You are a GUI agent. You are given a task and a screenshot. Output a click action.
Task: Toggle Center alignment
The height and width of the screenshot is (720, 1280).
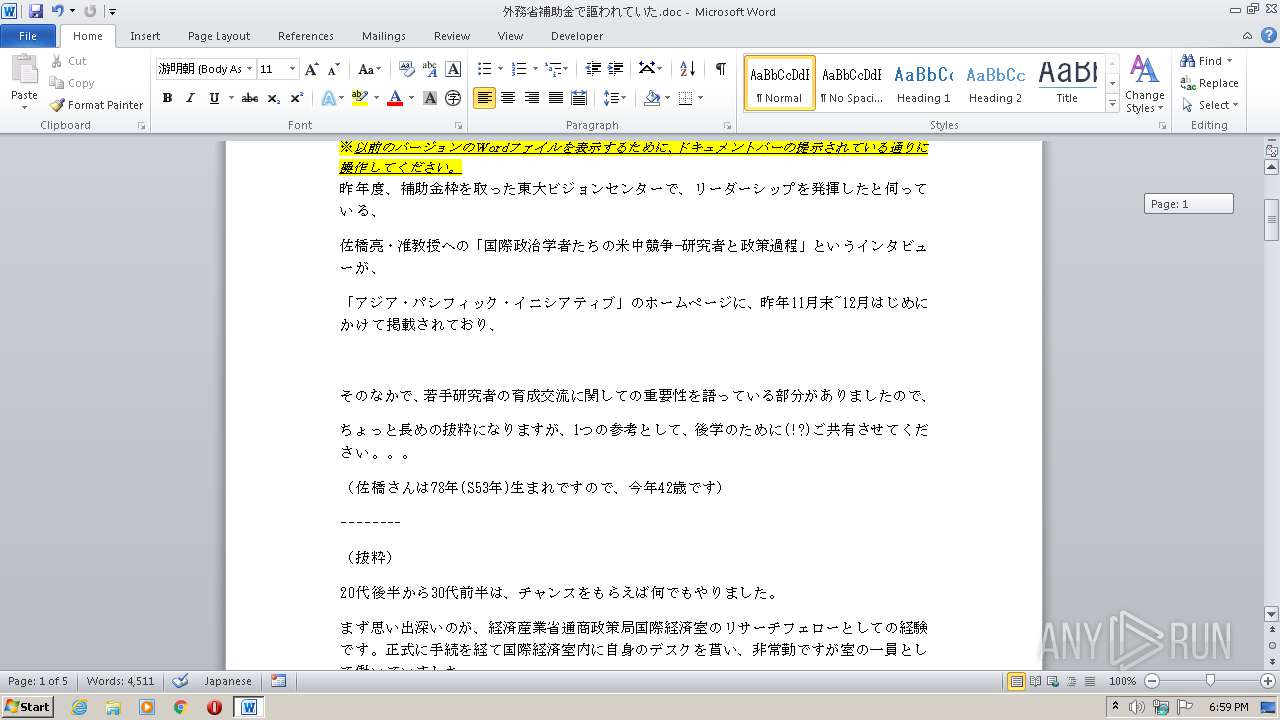click(x=508, y=98)
